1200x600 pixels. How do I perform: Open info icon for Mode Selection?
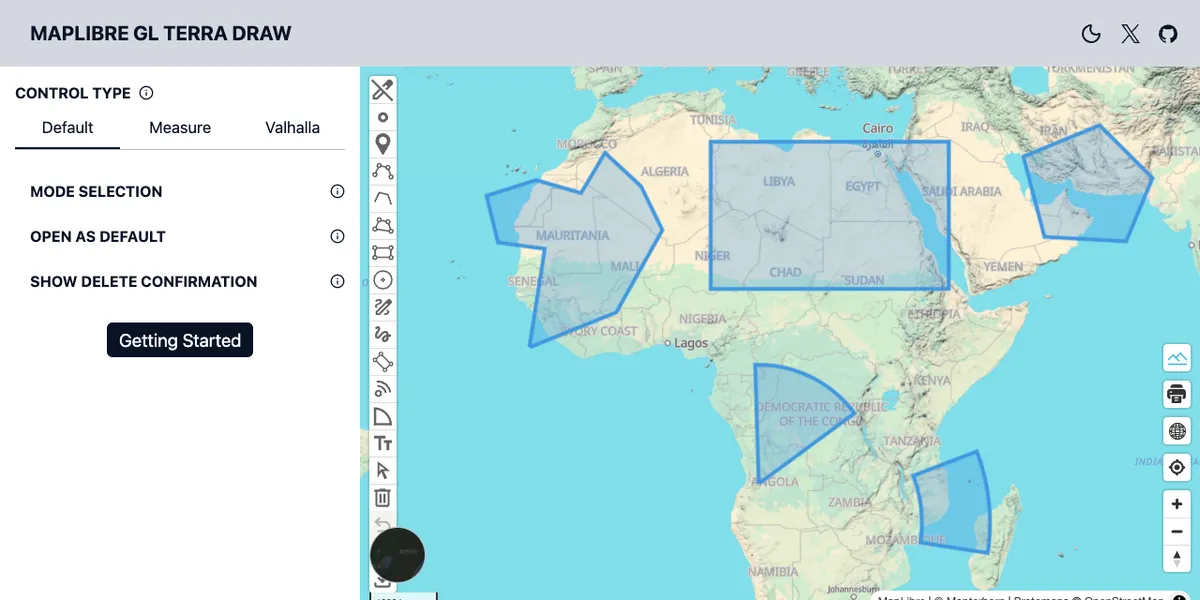click(337, 191)
